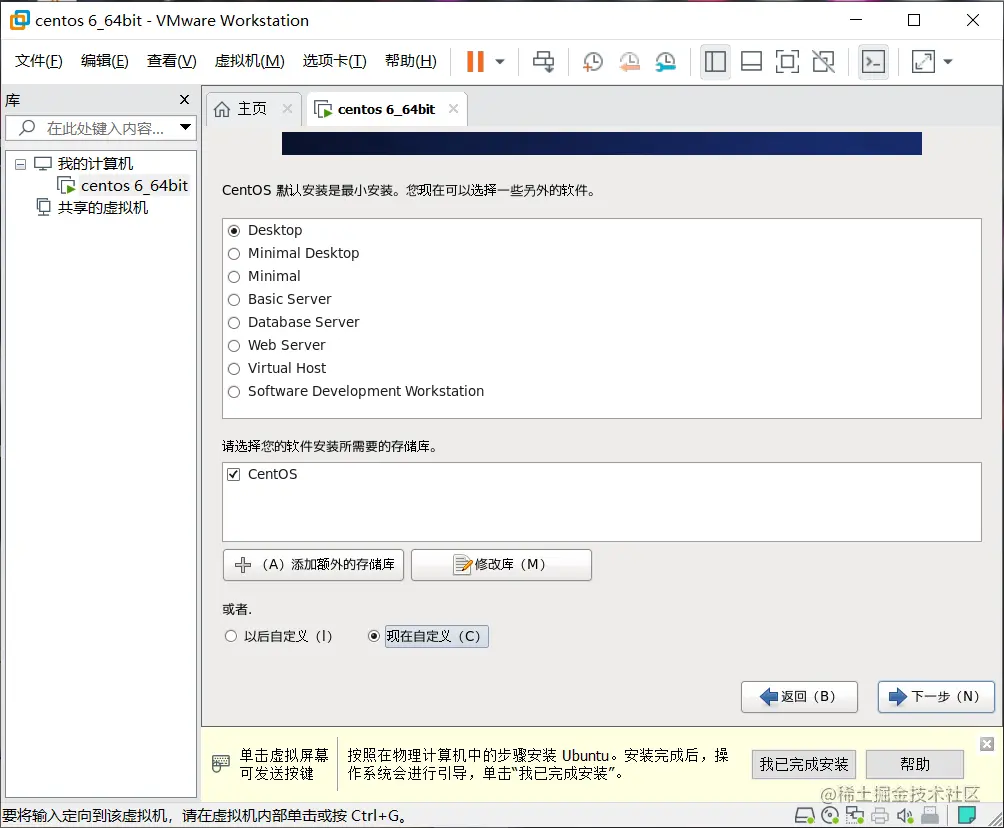
Task: Click the 修改库 (M) button
Action: (x=501, y=565)
